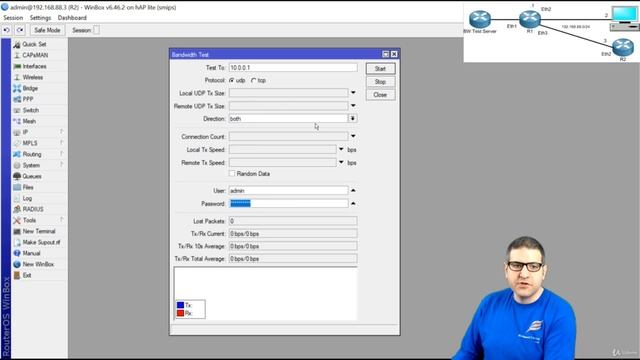The height and width of the screenshot is (360, 640).
Task: Close the Bandwidth Test dialog with X
Action: pyautogui.click(x=394, y=54)
